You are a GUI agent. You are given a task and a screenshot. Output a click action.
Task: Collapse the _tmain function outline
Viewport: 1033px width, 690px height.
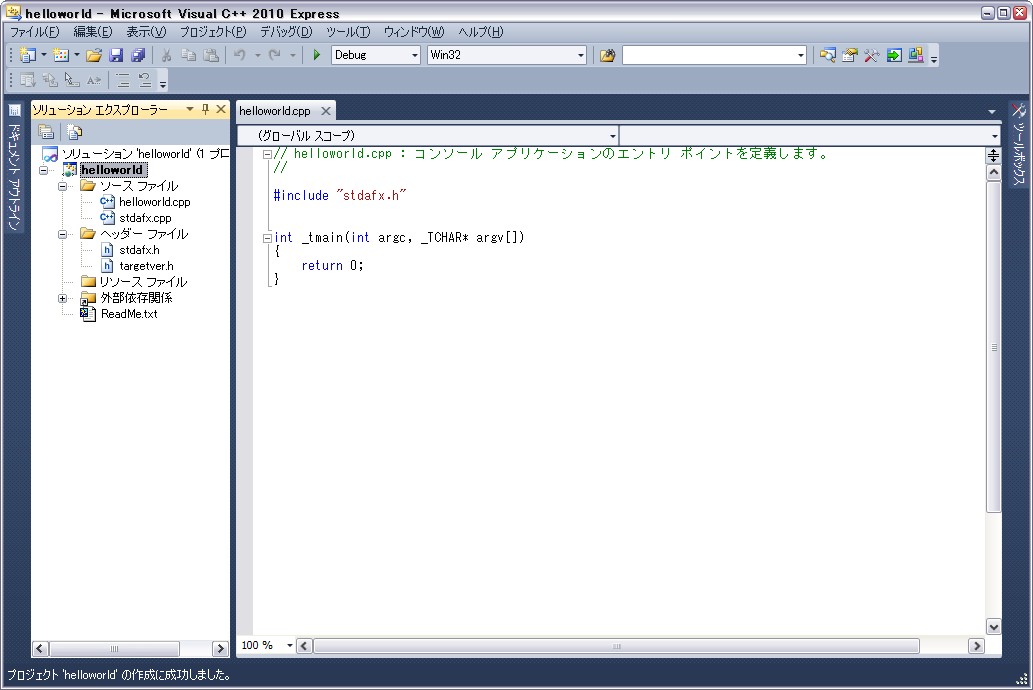[x=267, y=238]
